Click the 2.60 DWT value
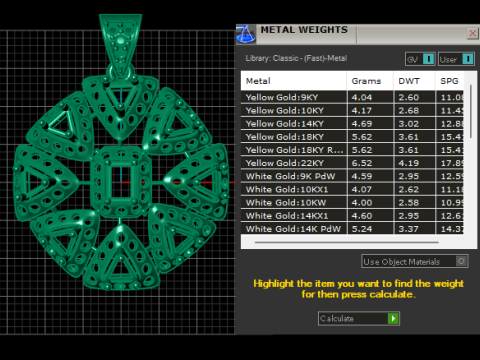 [x=409, y=97]
